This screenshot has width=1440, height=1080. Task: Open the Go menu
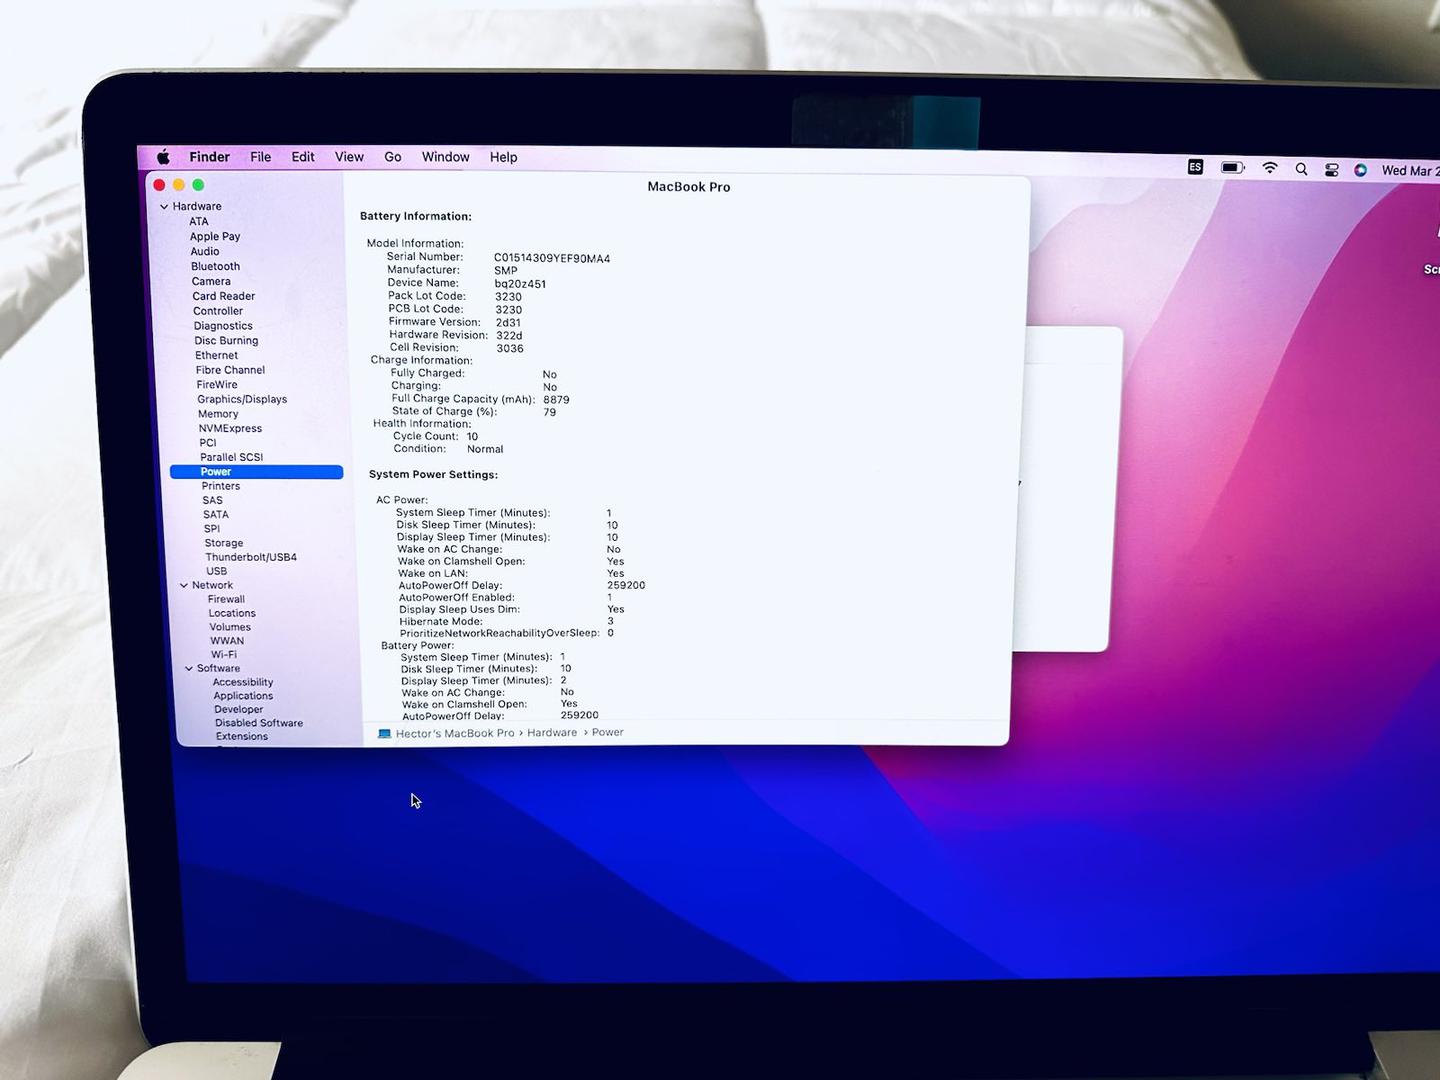coord(393,157)
